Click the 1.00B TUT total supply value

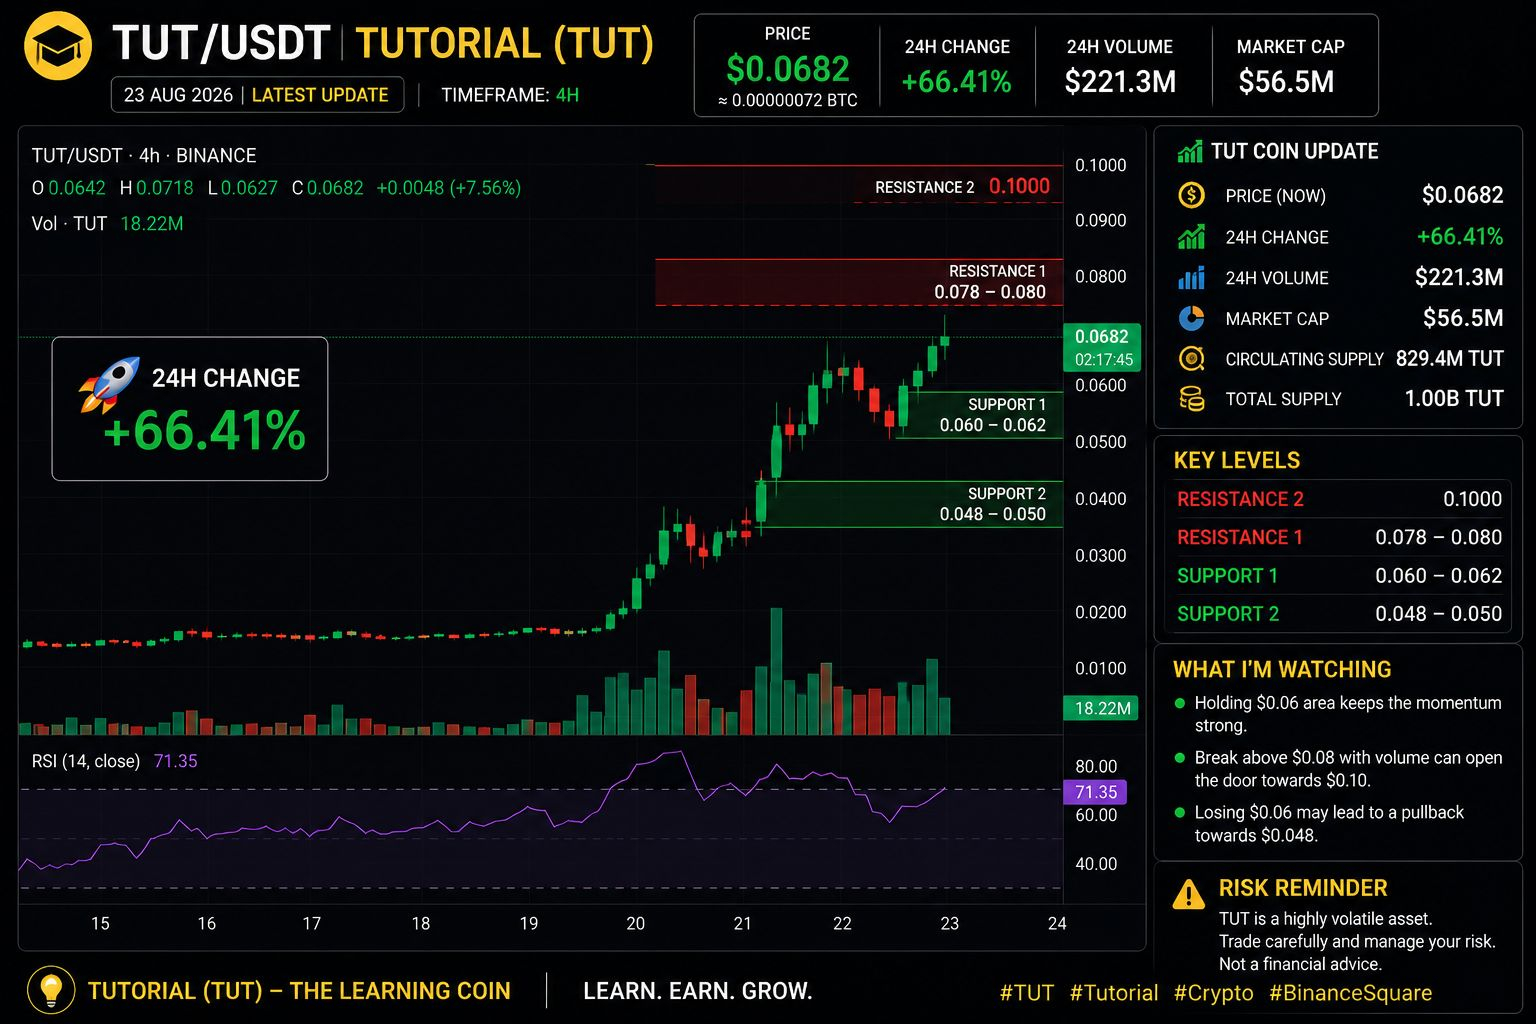[x=1454, y=398]
